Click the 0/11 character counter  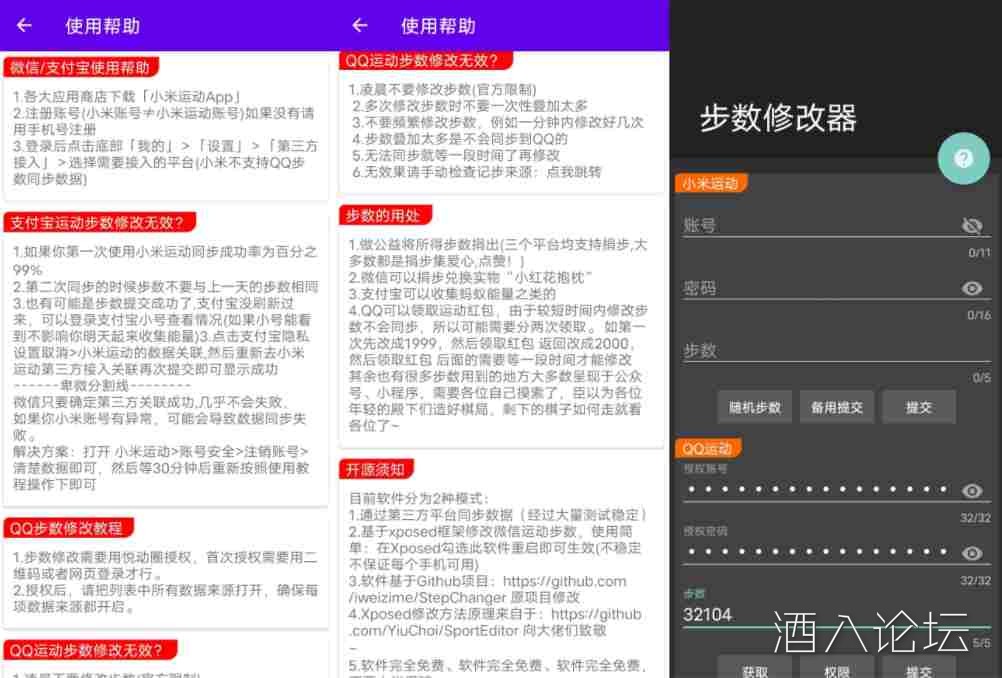pyautogui.click(x=979, y=253)
